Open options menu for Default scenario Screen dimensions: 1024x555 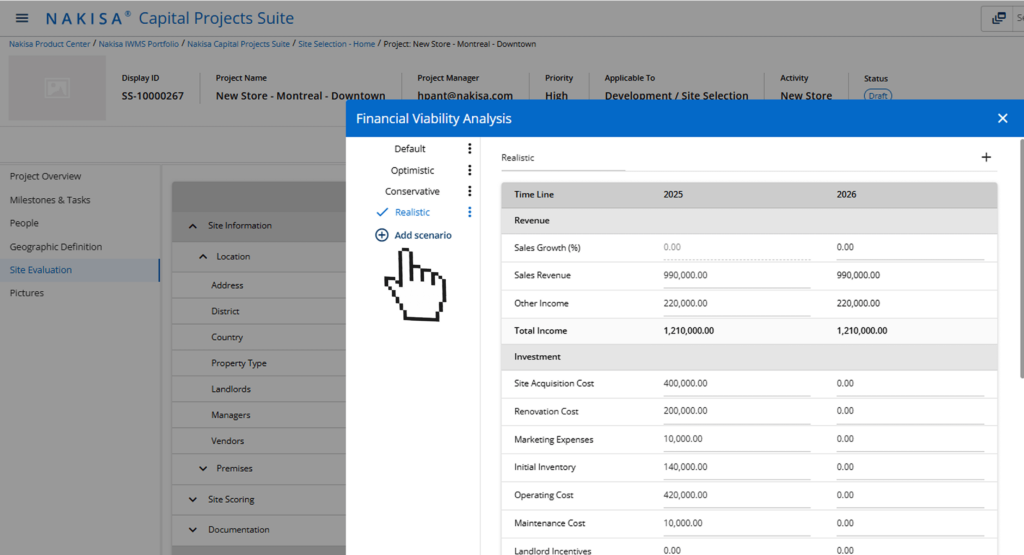(470, 149)
